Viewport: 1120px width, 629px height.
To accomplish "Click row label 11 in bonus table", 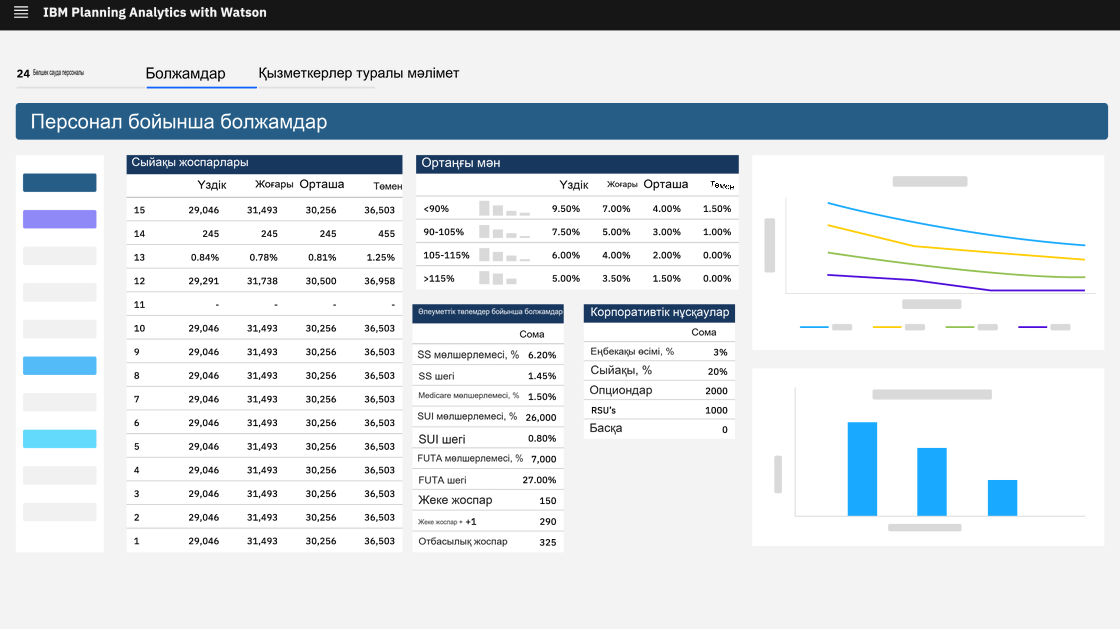I will click(139, 304).
